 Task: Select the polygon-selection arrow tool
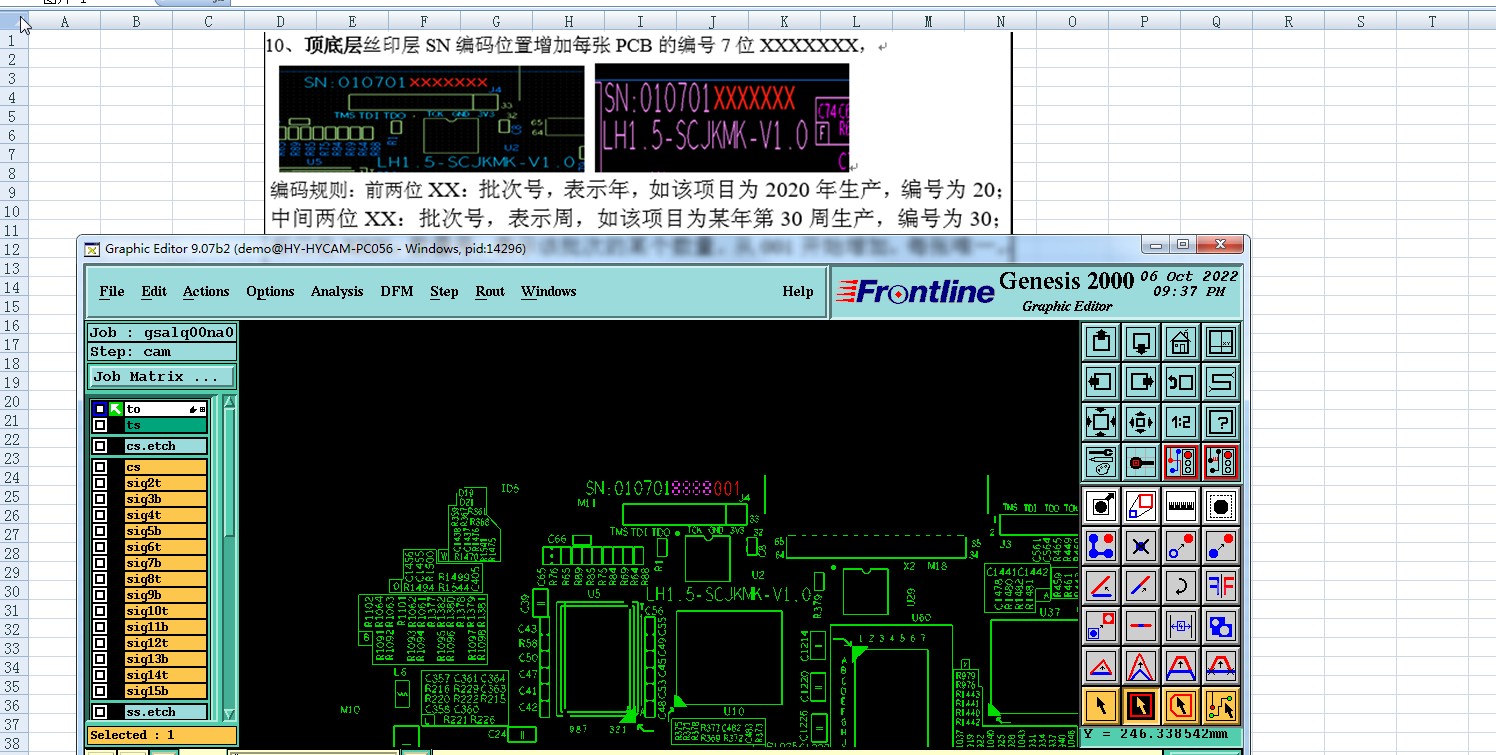[1181, 706]
